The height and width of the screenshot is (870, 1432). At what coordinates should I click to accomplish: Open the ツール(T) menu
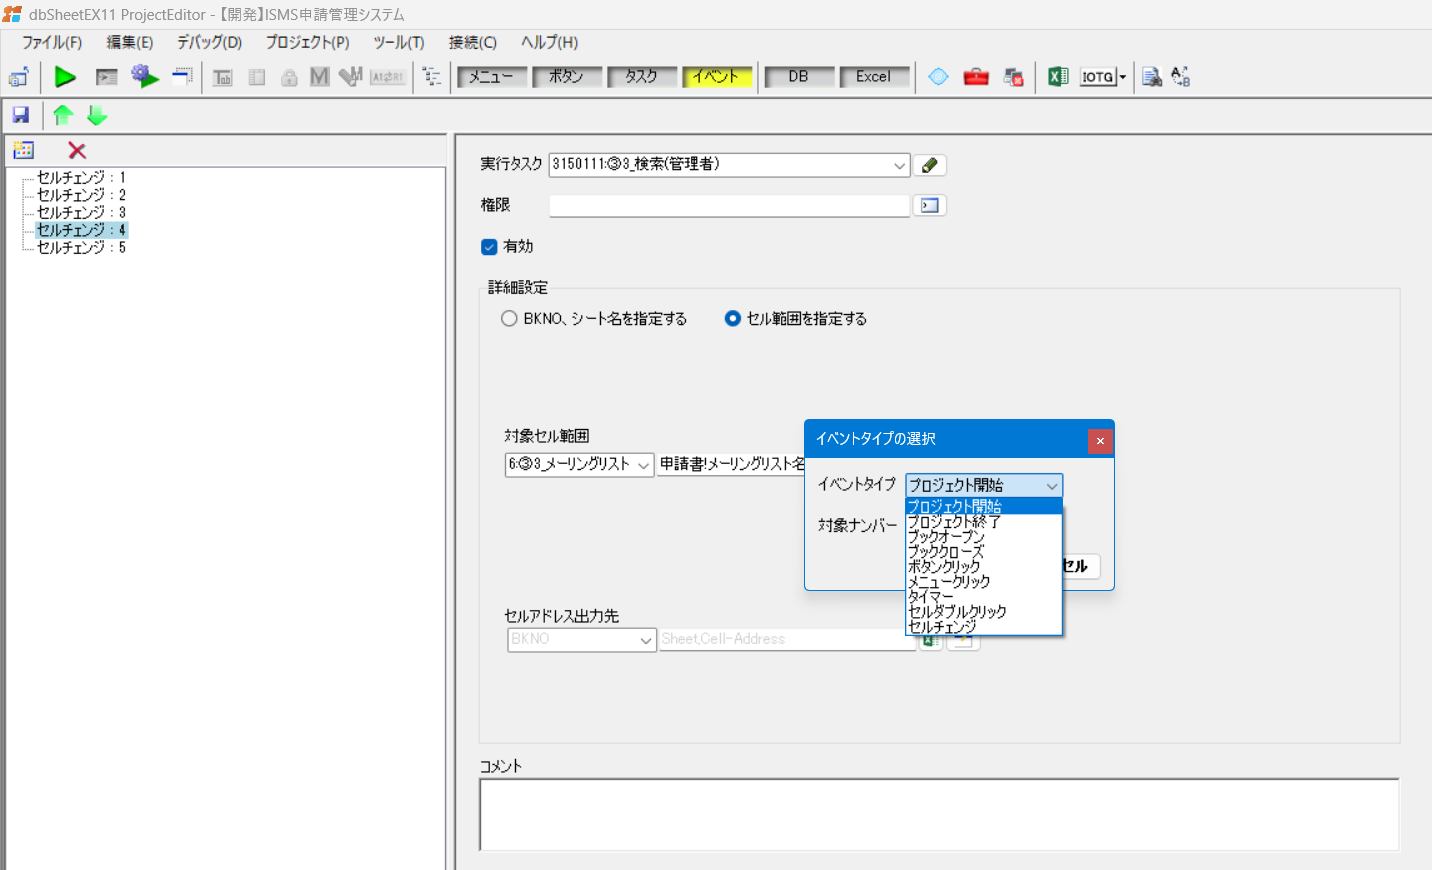398,42
